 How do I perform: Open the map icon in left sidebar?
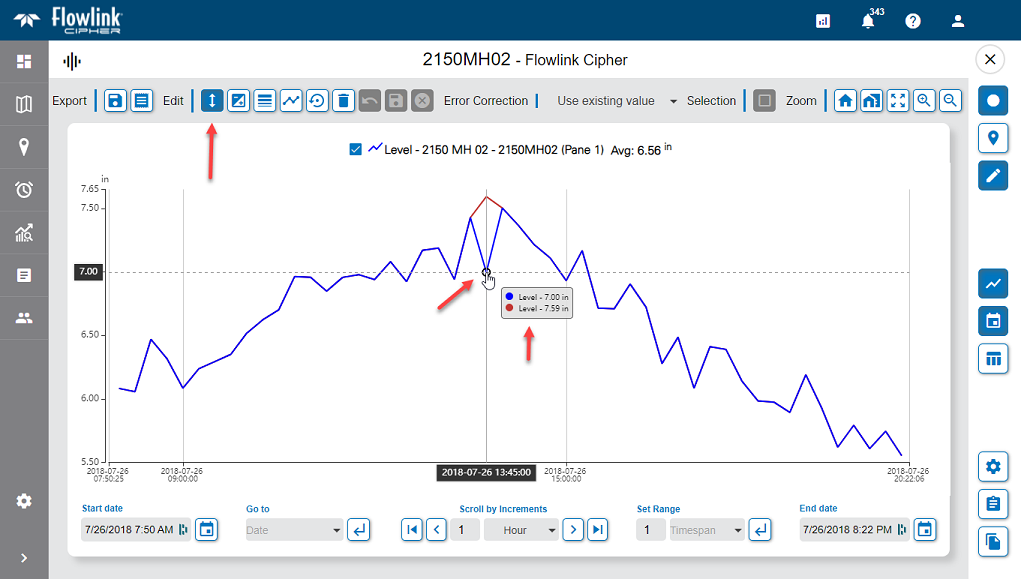[24, 104]
